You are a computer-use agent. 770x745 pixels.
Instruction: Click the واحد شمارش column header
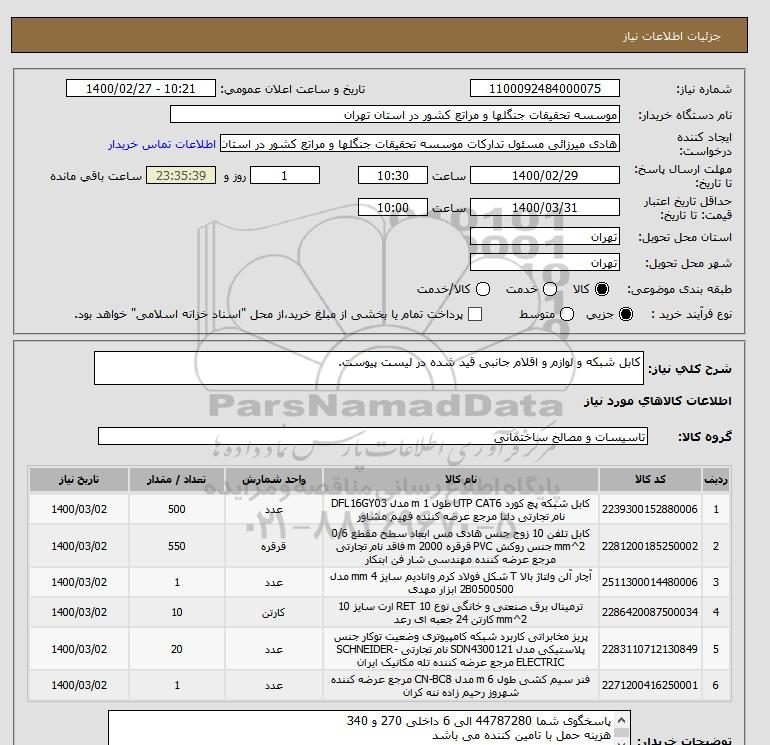(x=274, y=479)
